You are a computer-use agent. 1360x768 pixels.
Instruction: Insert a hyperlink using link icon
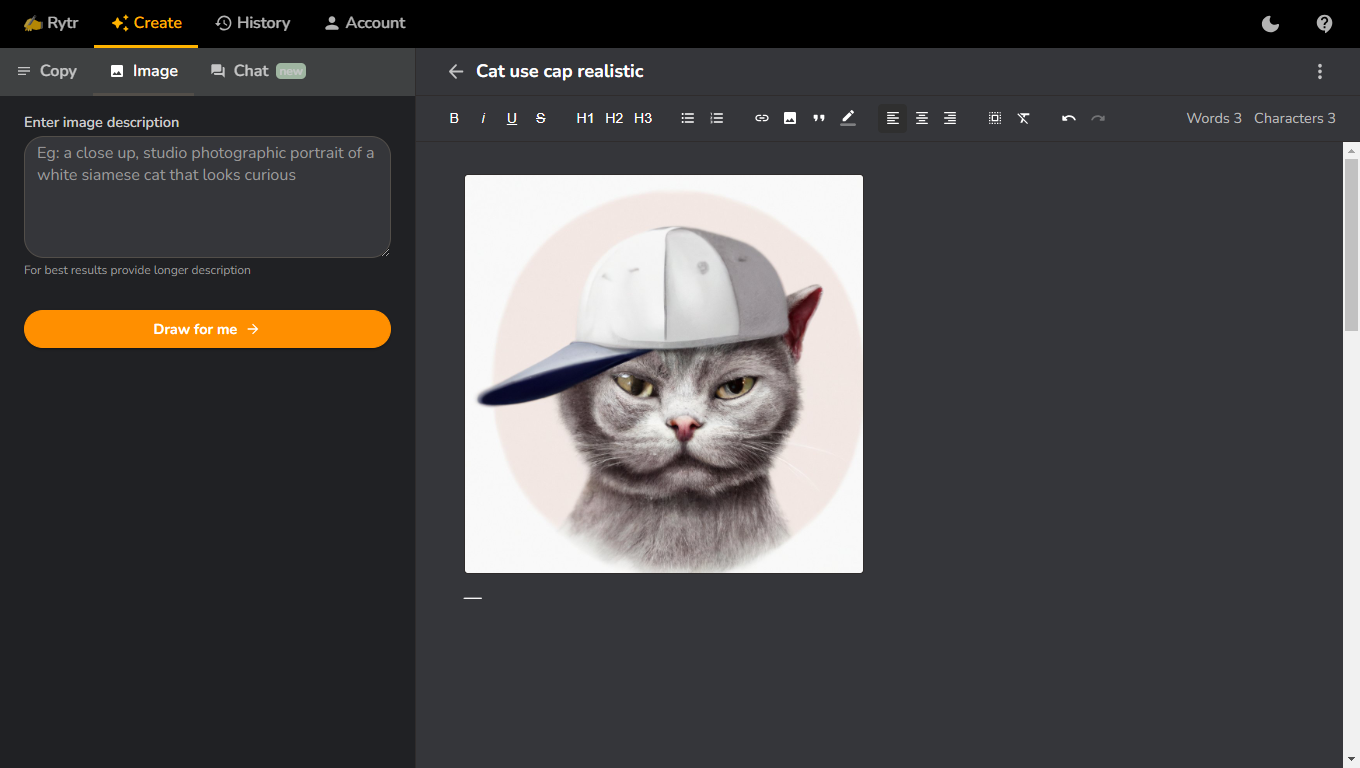tap(762, 118)
